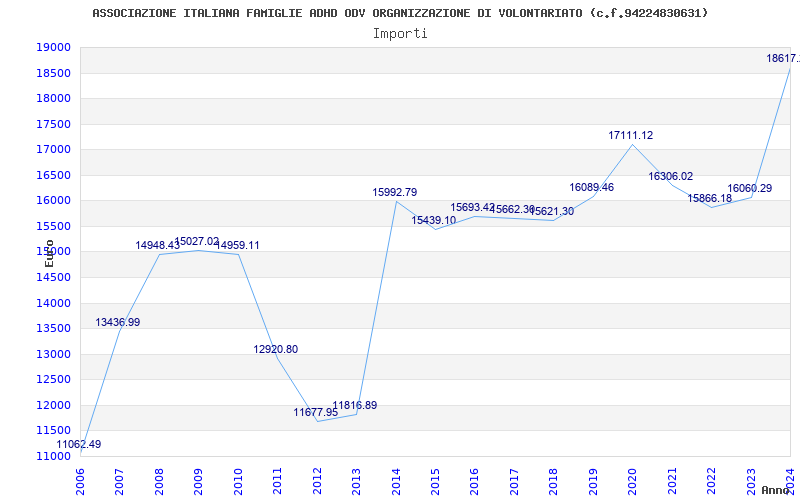The height and width of the screenshot is (500, 800).
Task: Click the 17000 y-axis value
Action: (53, 149)
